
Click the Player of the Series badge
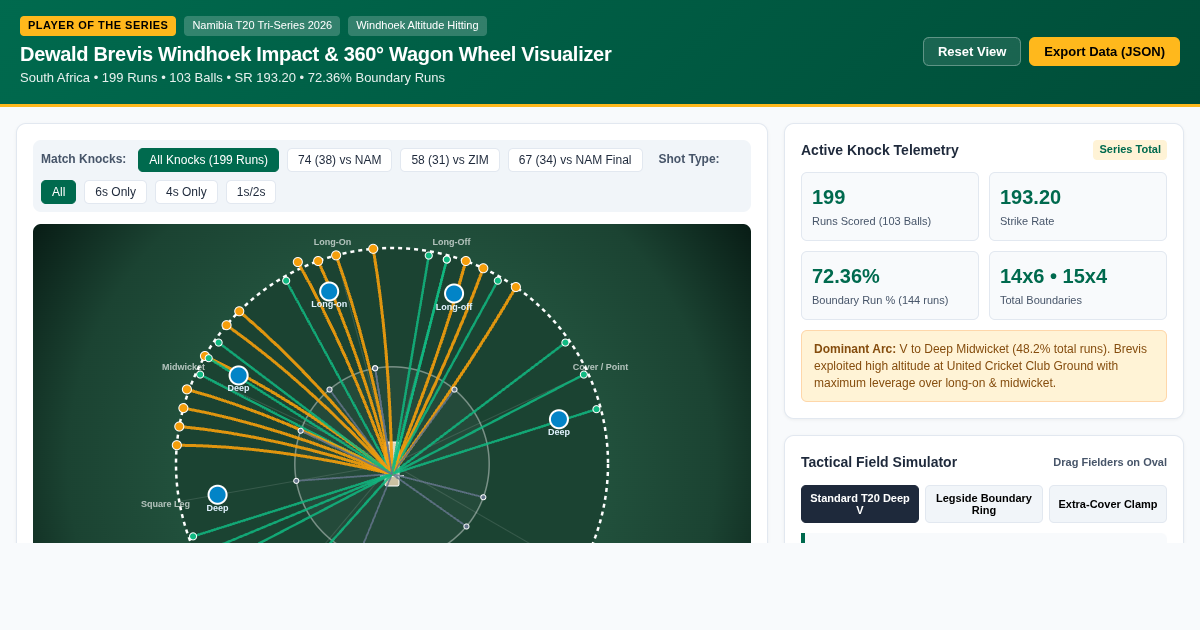[x=98, y=26]
